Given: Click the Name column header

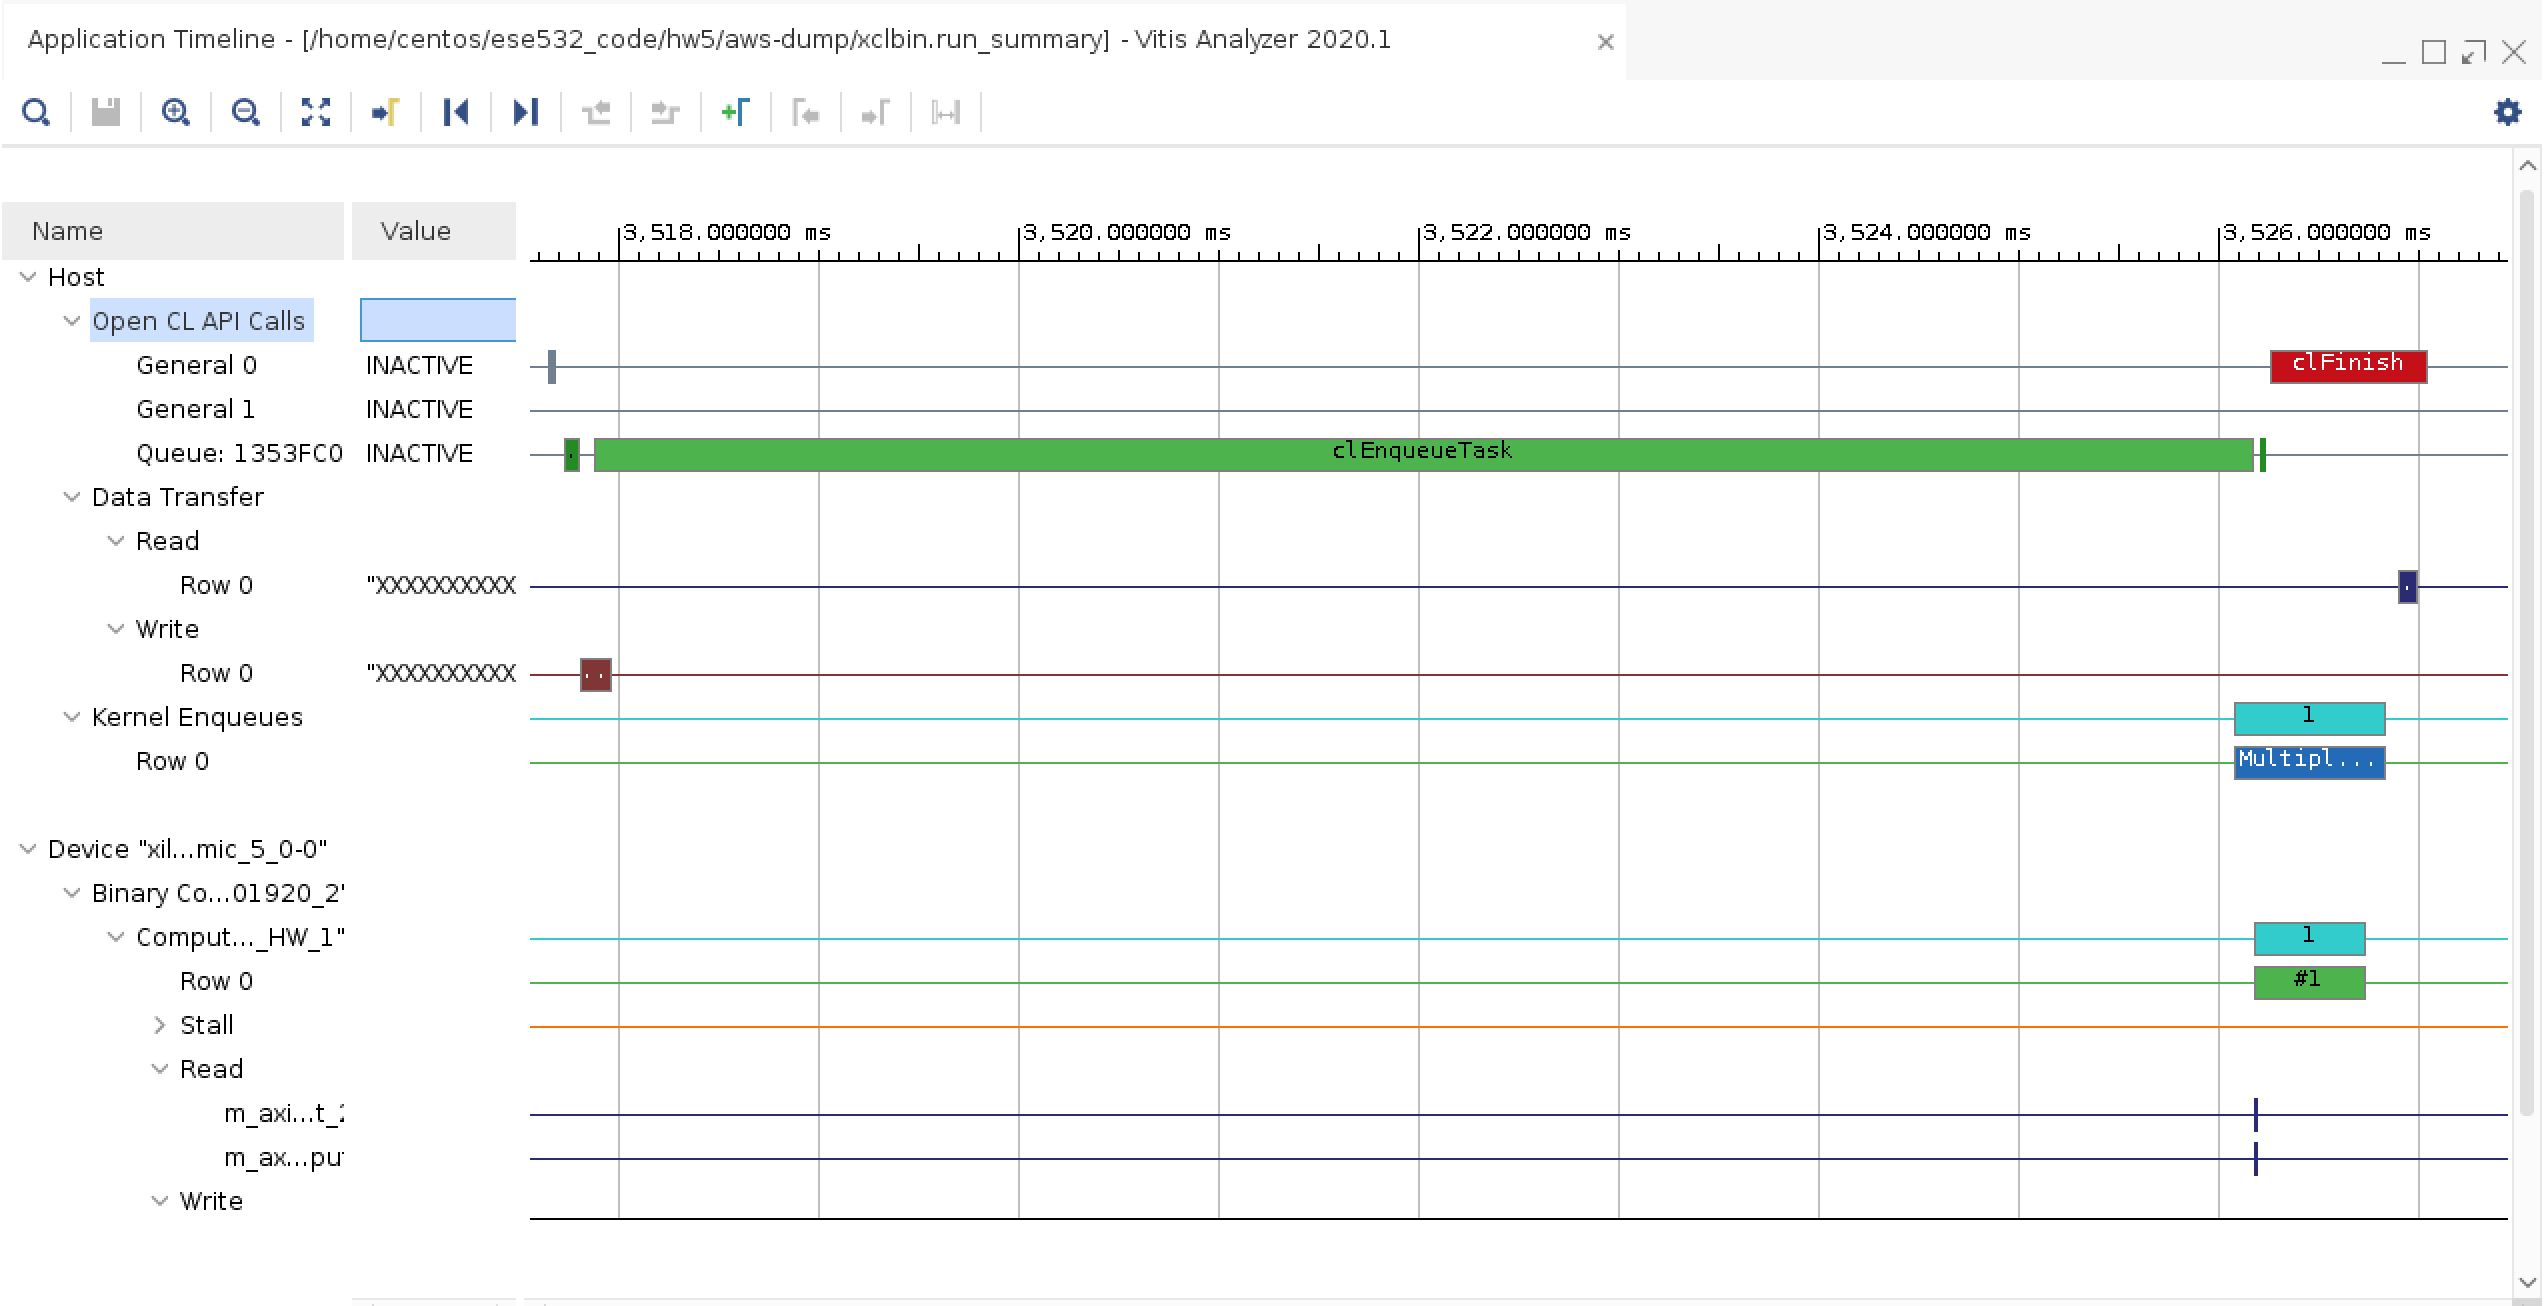Looking at the screenshot, I should (173, 231).
